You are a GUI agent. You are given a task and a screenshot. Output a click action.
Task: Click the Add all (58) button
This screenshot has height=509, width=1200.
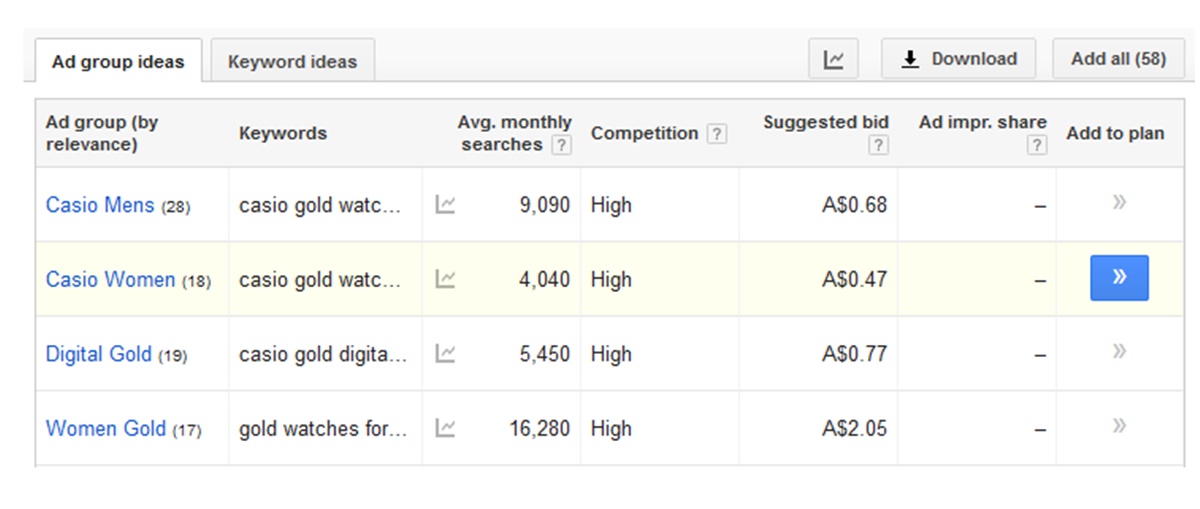point(1118,59)
